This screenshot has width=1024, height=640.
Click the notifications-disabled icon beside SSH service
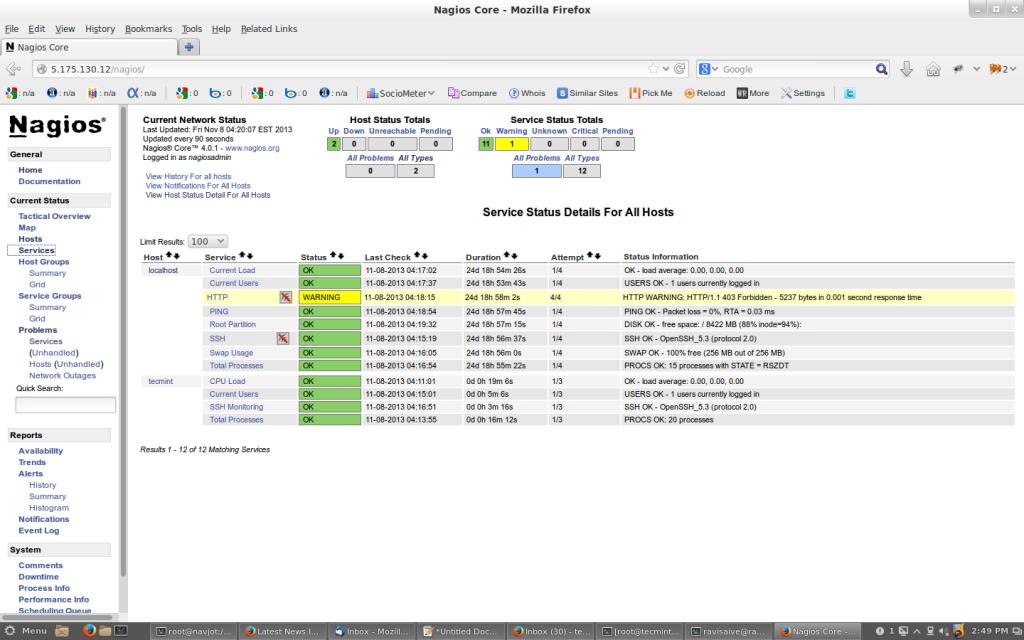pyautogui.click(x=283, y=338)
